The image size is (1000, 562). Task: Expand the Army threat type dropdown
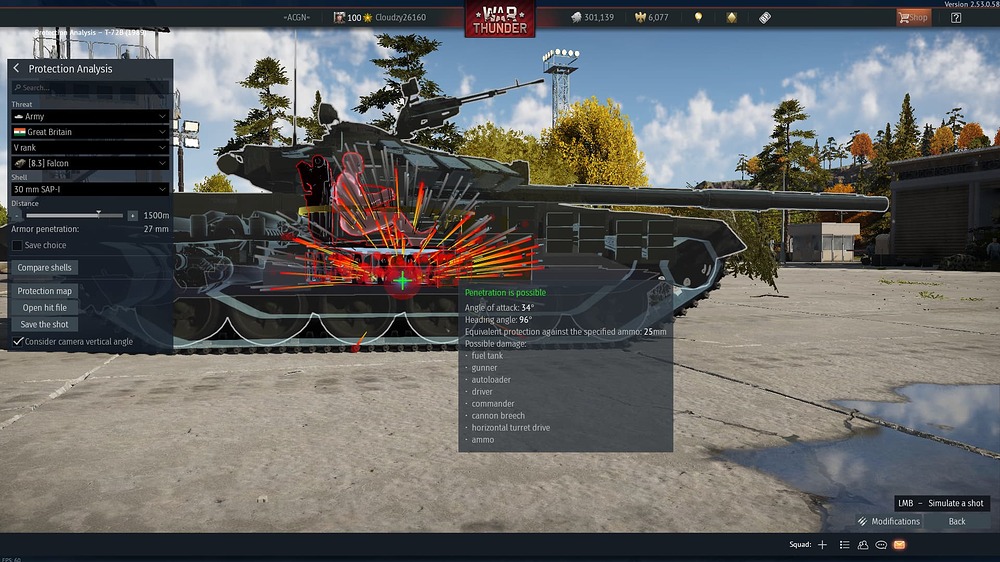pos(90,116)
